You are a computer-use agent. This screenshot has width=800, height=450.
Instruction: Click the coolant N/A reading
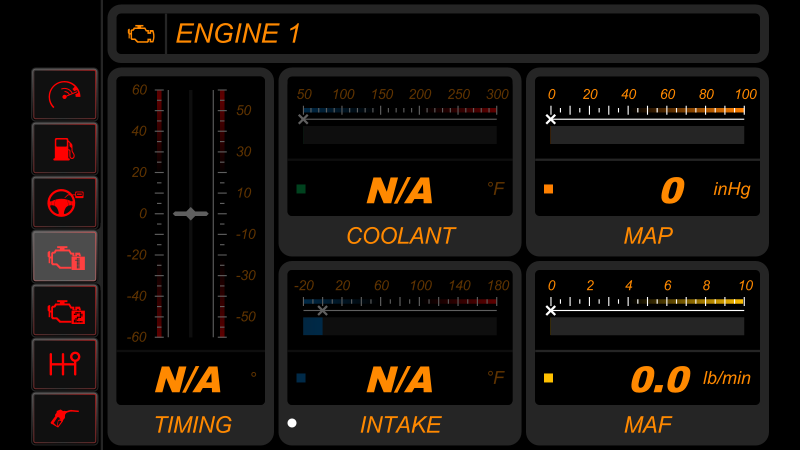(x=399, y=191)
